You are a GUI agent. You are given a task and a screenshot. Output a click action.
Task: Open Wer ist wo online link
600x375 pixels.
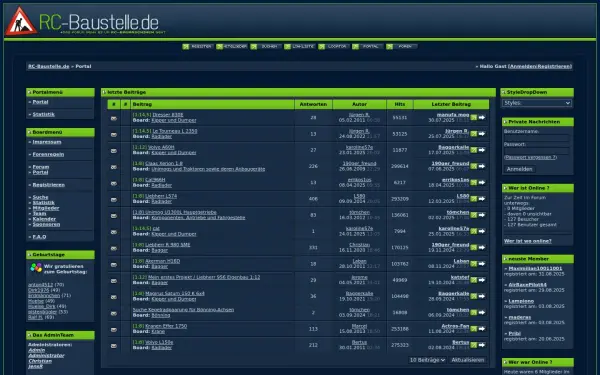(528, 241)
